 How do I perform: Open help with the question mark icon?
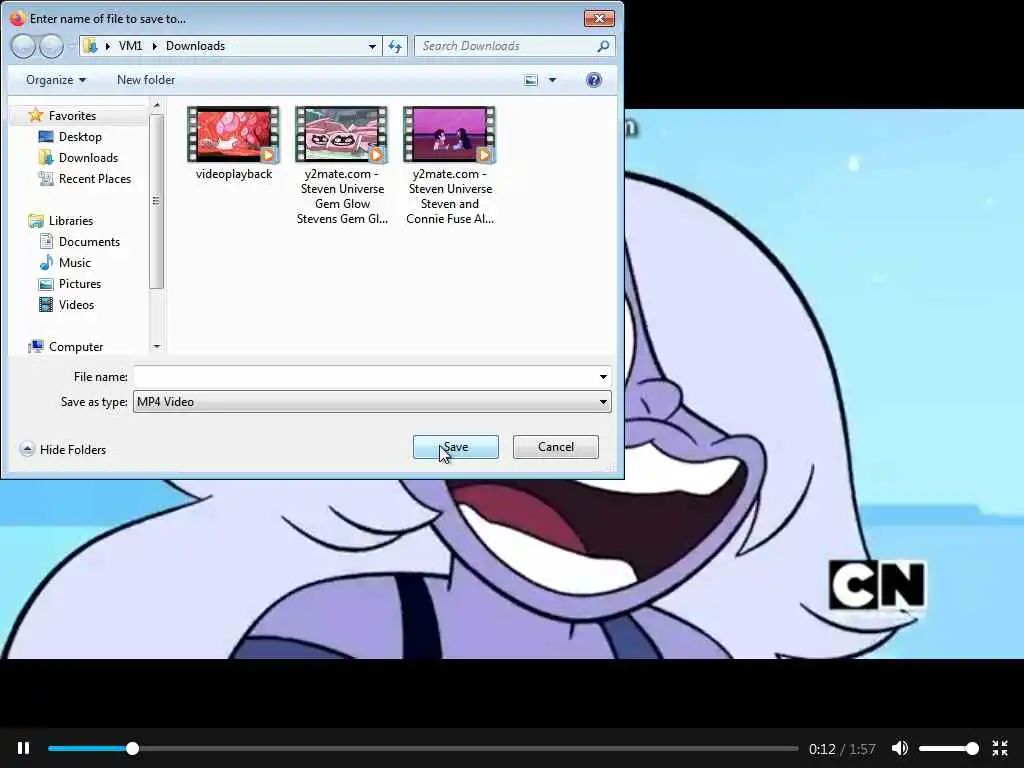pyautogui.click(x=594, y=80)
